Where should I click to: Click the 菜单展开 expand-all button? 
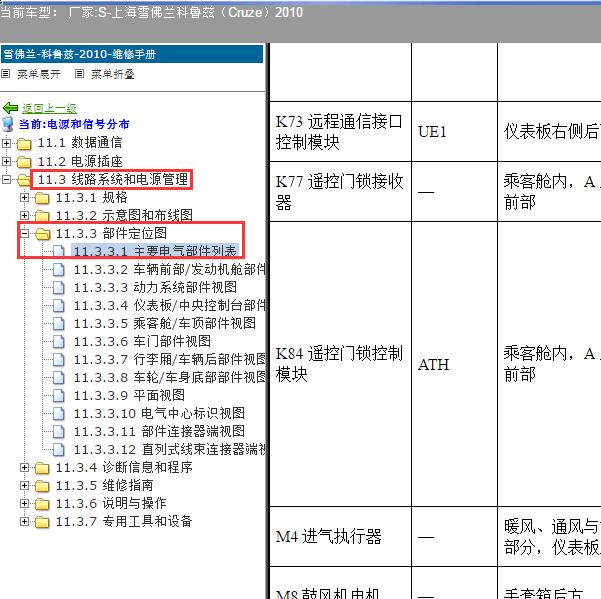tap(31, 74)
